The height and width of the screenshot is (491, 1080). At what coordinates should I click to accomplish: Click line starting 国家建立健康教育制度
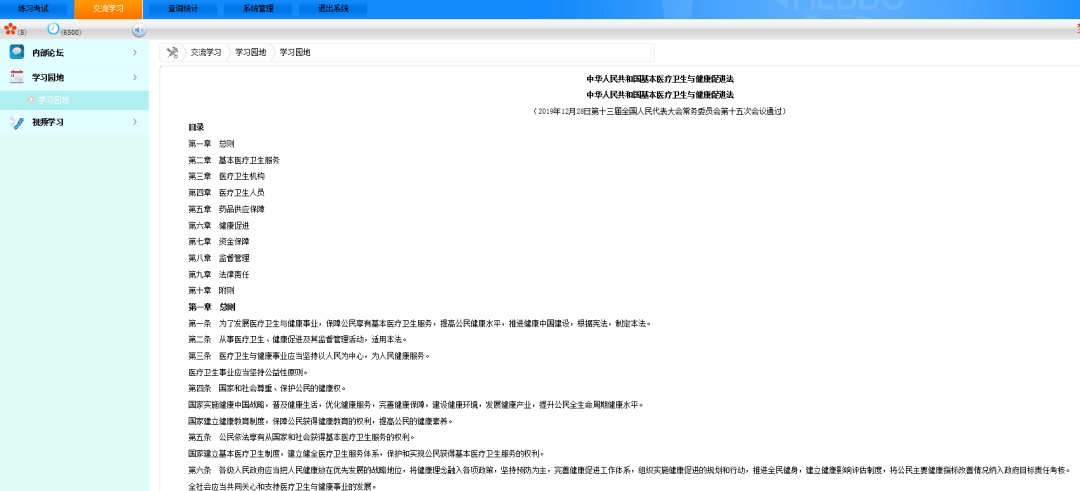[321, 421]
